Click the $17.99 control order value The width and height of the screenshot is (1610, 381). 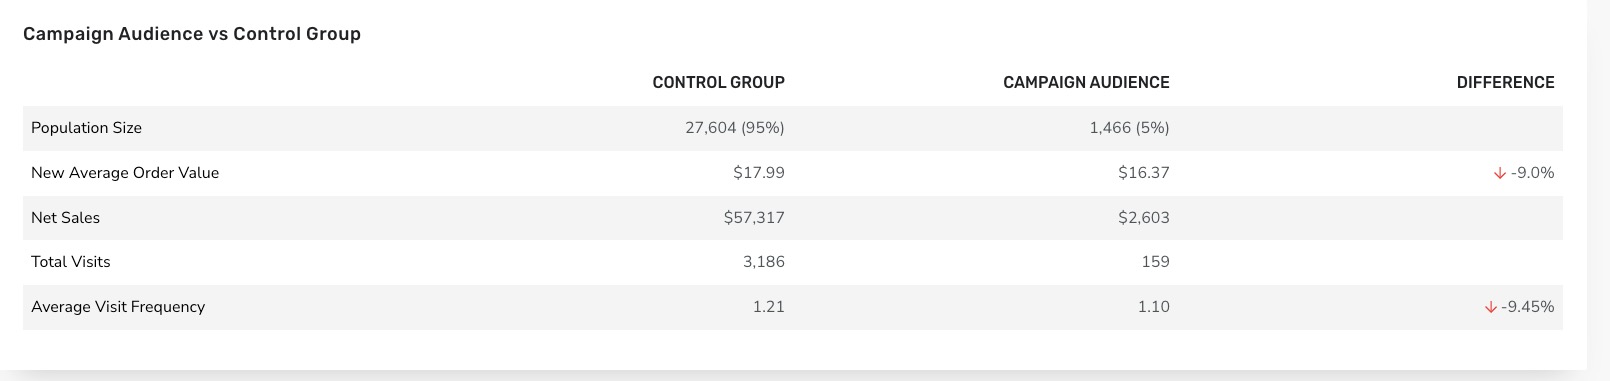pyautogui.click(x=759, y=173)
